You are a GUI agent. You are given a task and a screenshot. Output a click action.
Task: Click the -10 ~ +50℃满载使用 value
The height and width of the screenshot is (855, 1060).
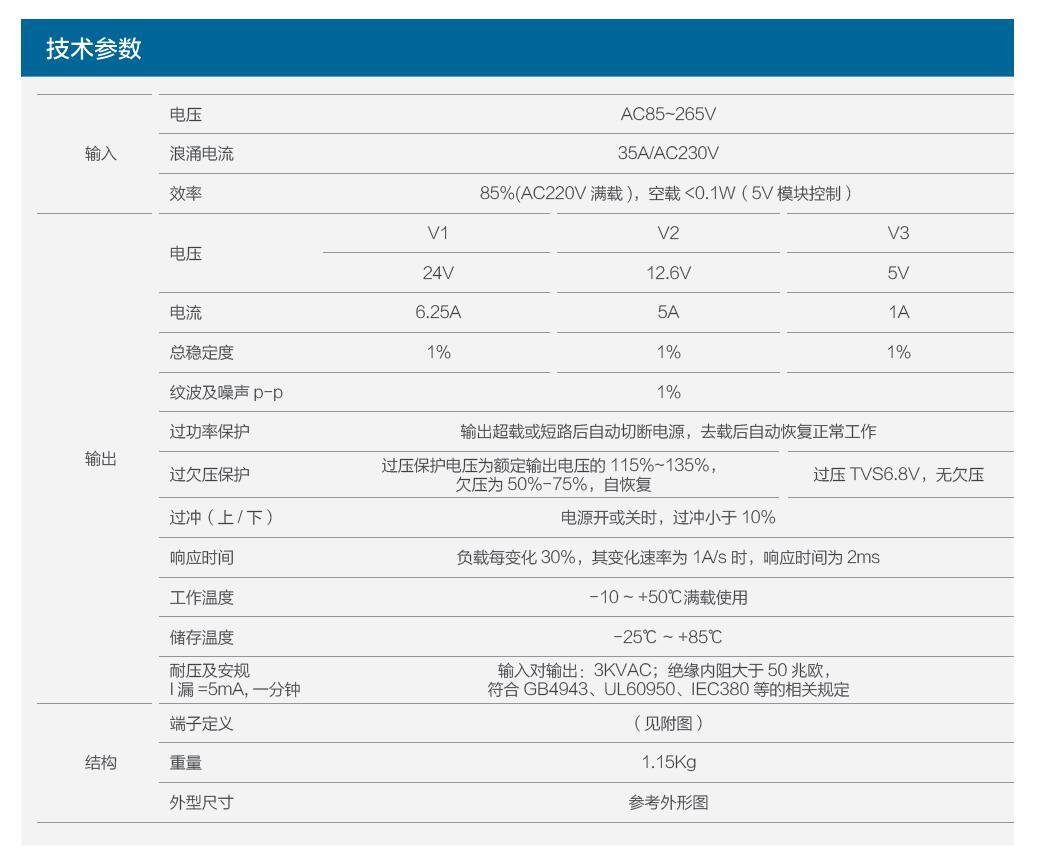668,597
